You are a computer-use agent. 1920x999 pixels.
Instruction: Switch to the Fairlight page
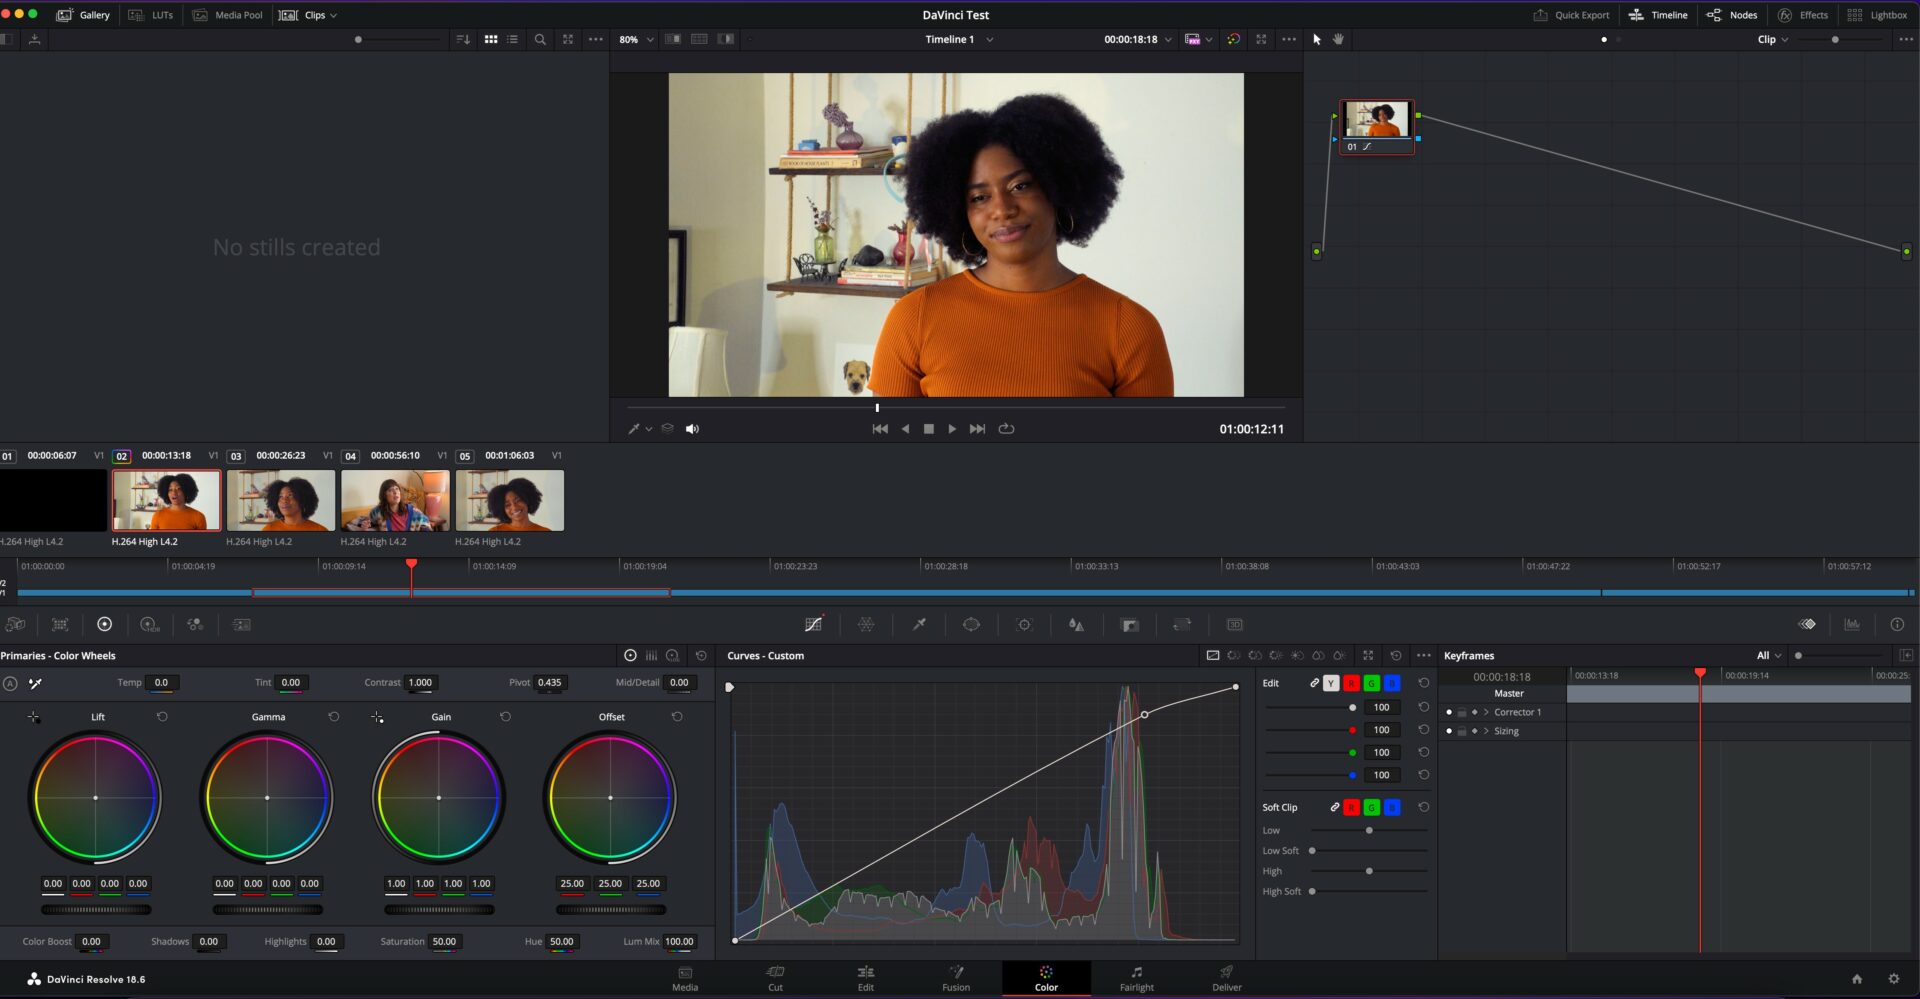[1136, 978]
